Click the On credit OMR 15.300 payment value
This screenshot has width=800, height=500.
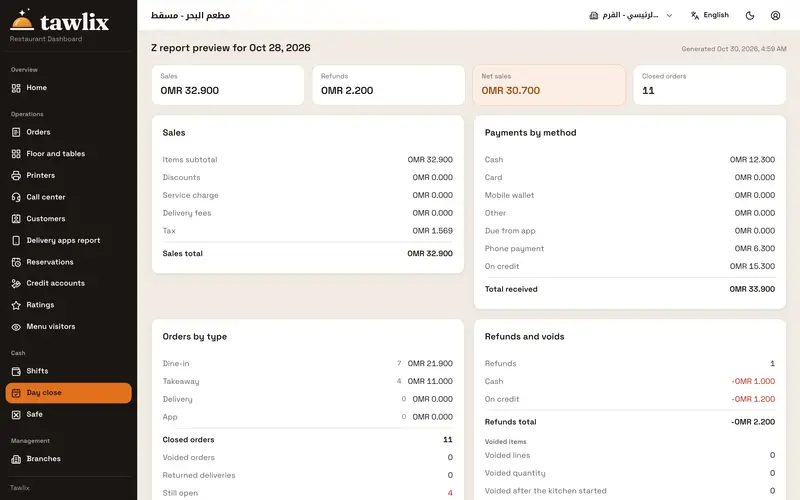pyautogui.click(x=752, y=266)
